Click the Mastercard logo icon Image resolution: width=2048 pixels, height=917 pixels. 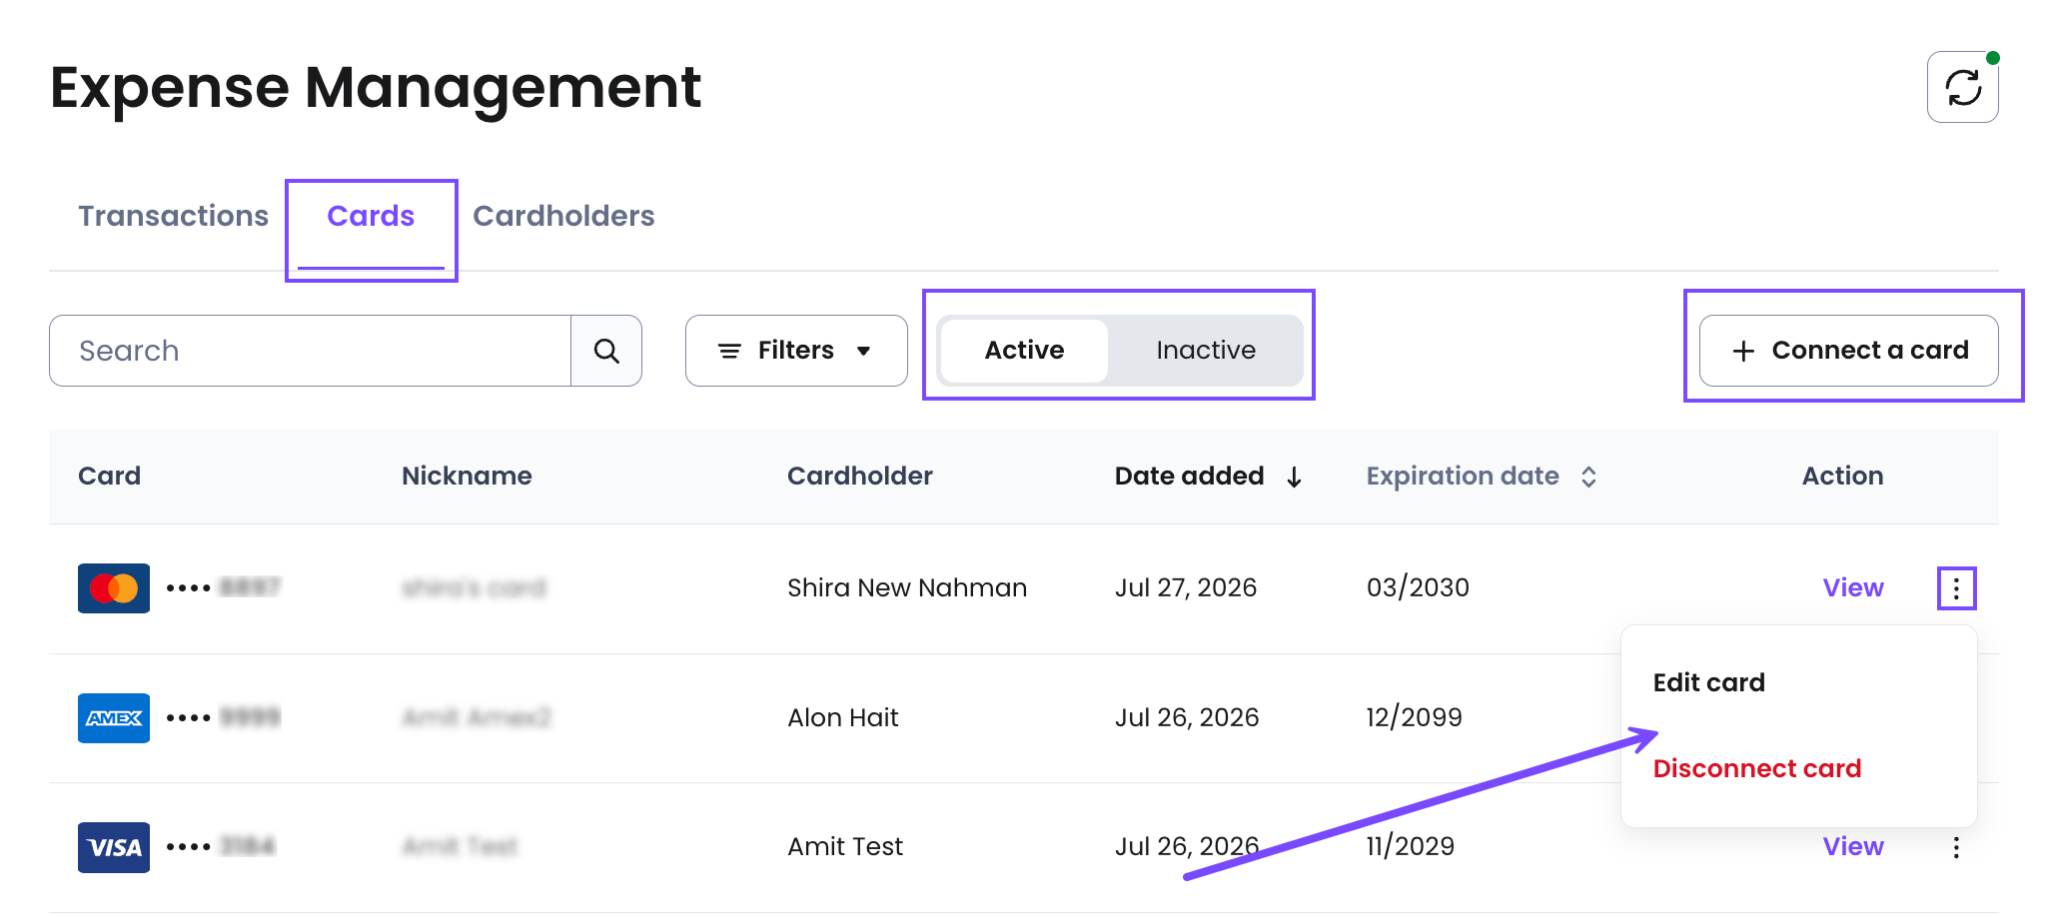coord(114,588)
